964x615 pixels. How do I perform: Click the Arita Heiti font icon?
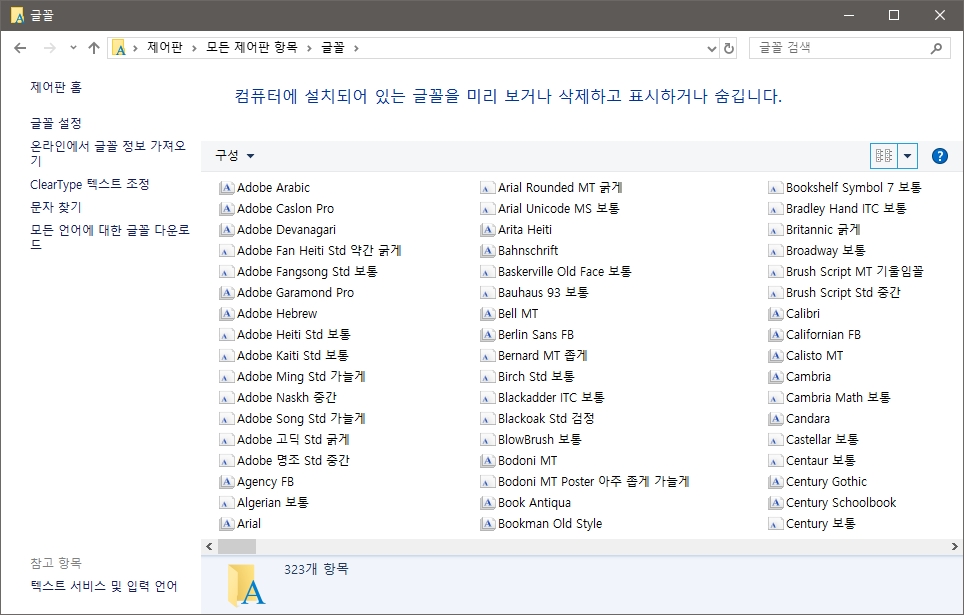(x=488, y=230)
